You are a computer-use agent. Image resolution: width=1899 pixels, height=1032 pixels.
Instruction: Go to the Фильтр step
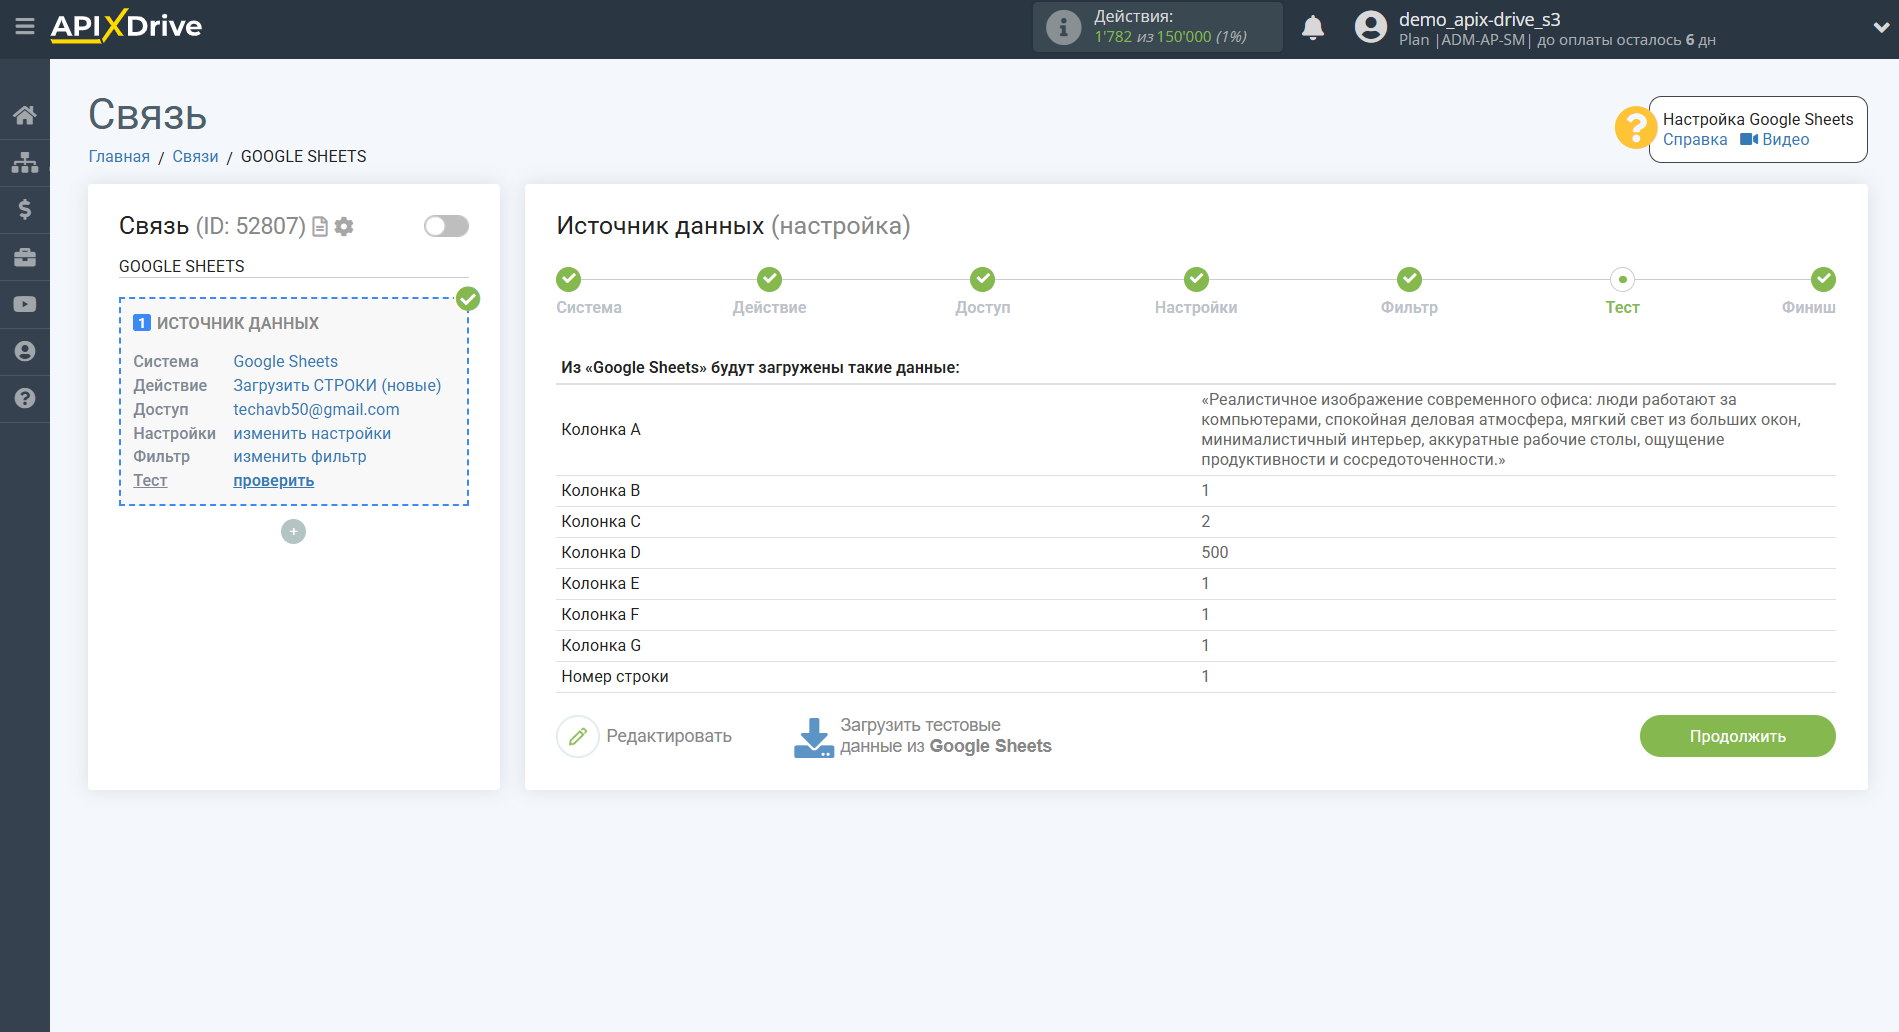pos(1409,280)
